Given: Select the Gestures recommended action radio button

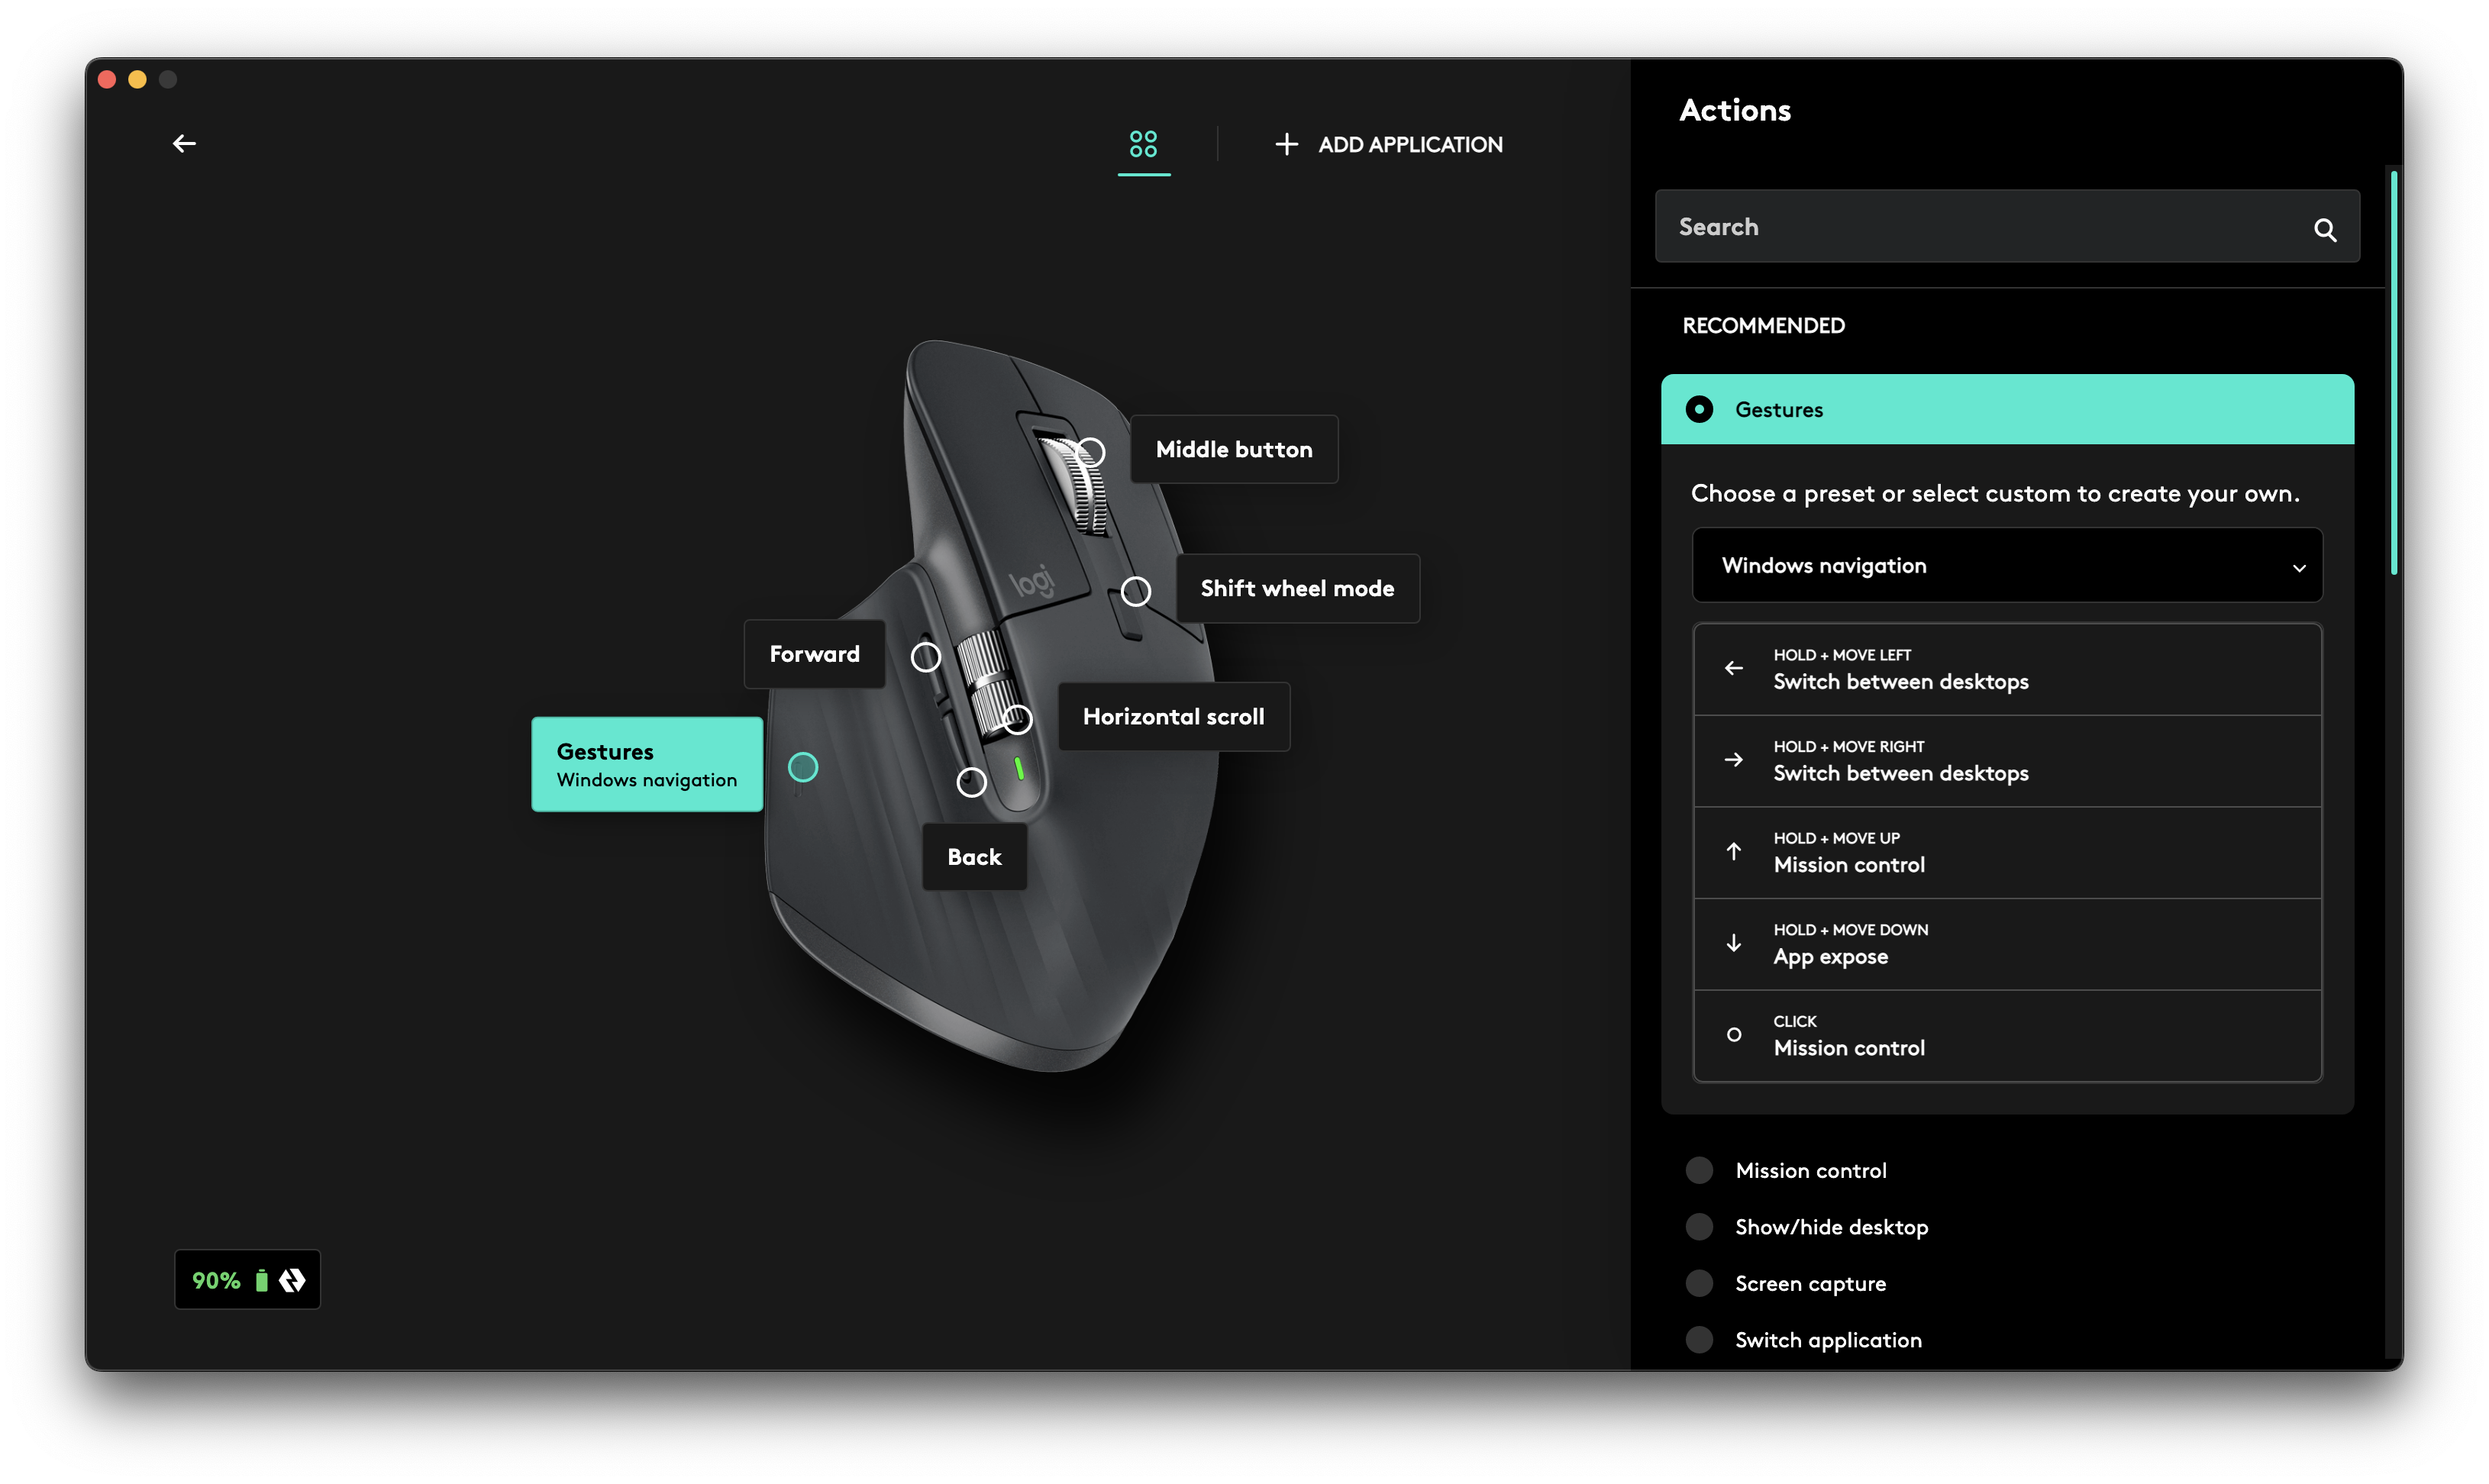Looking at the screenshot, I should pyautogui.click(x=1697, y=408).
